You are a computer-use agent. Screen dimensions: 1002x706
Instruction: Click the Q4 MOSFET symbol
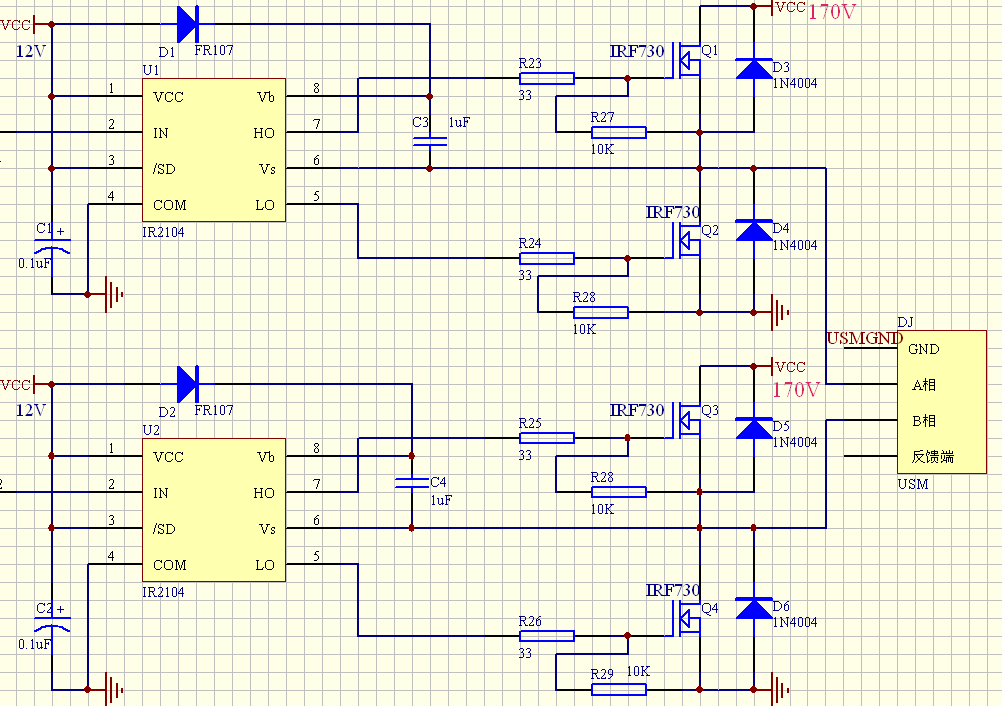[x=688, y=617]
